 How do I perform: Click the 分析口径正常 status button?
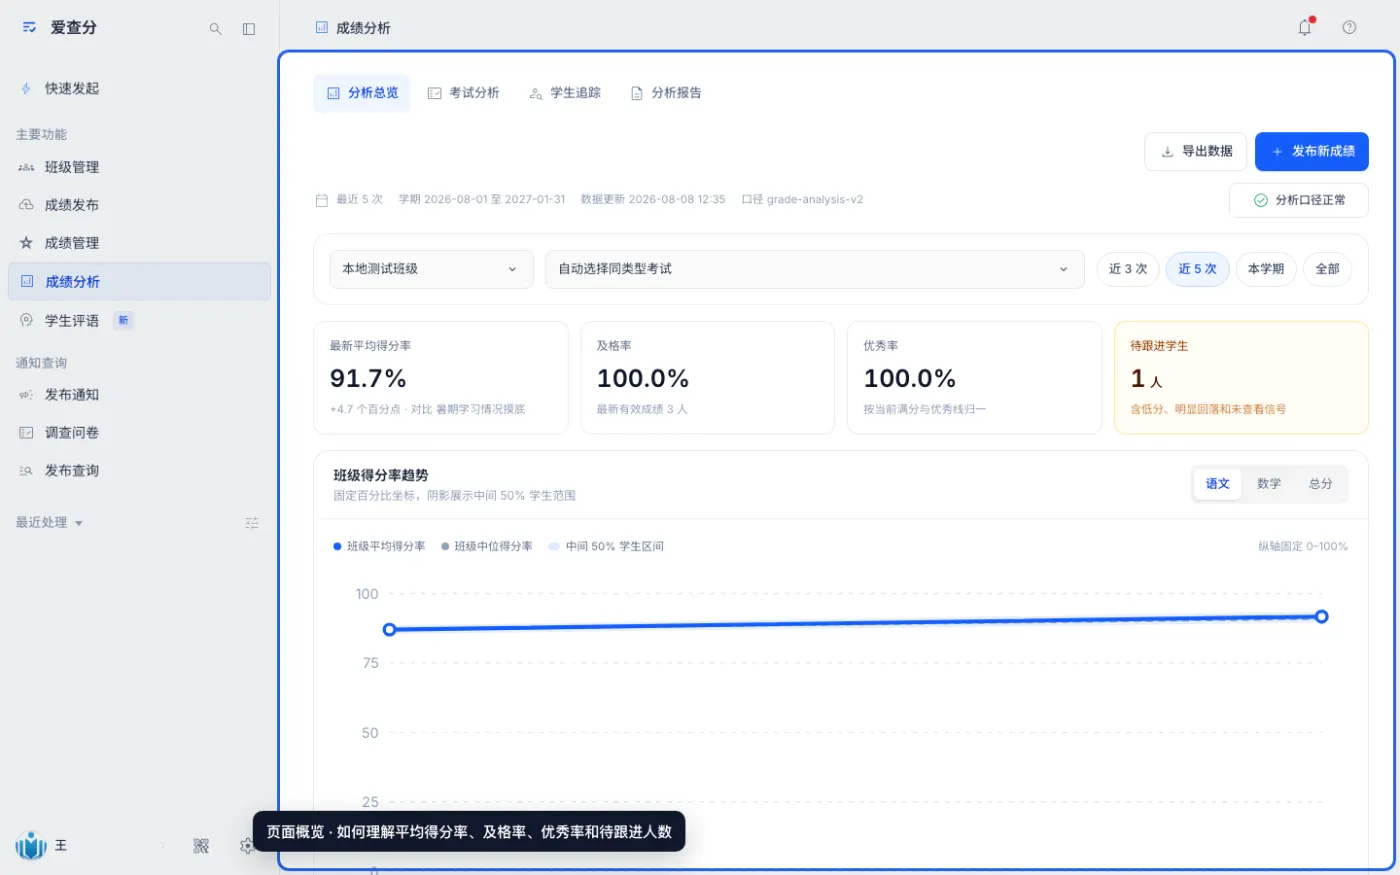pyautogui.click(x=1299, y=200)
